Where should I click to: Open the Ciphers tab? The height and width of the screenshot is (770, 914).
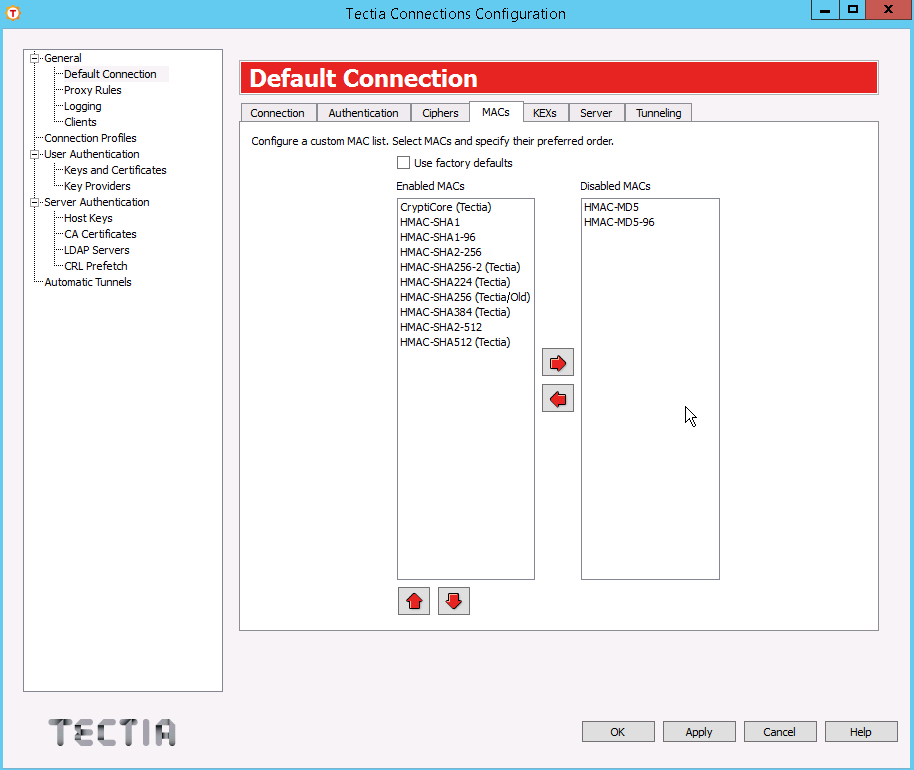[440, 112]
